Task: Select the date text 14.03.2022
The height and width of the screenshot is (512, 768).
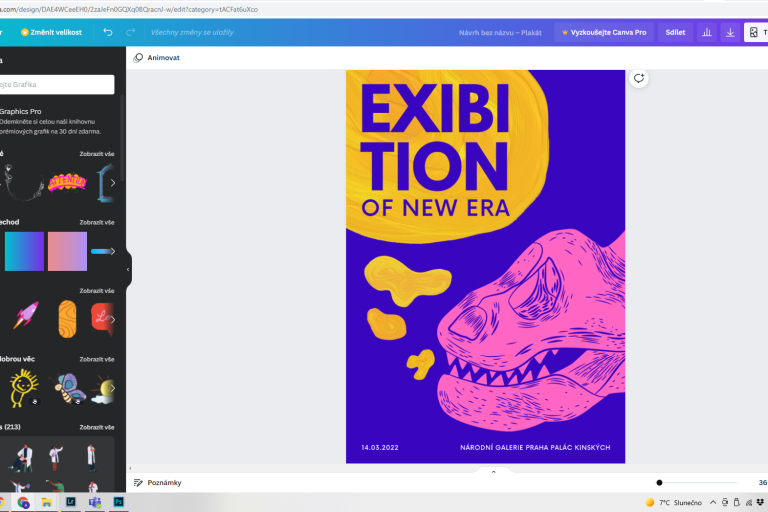Action: tap(380, 447)
